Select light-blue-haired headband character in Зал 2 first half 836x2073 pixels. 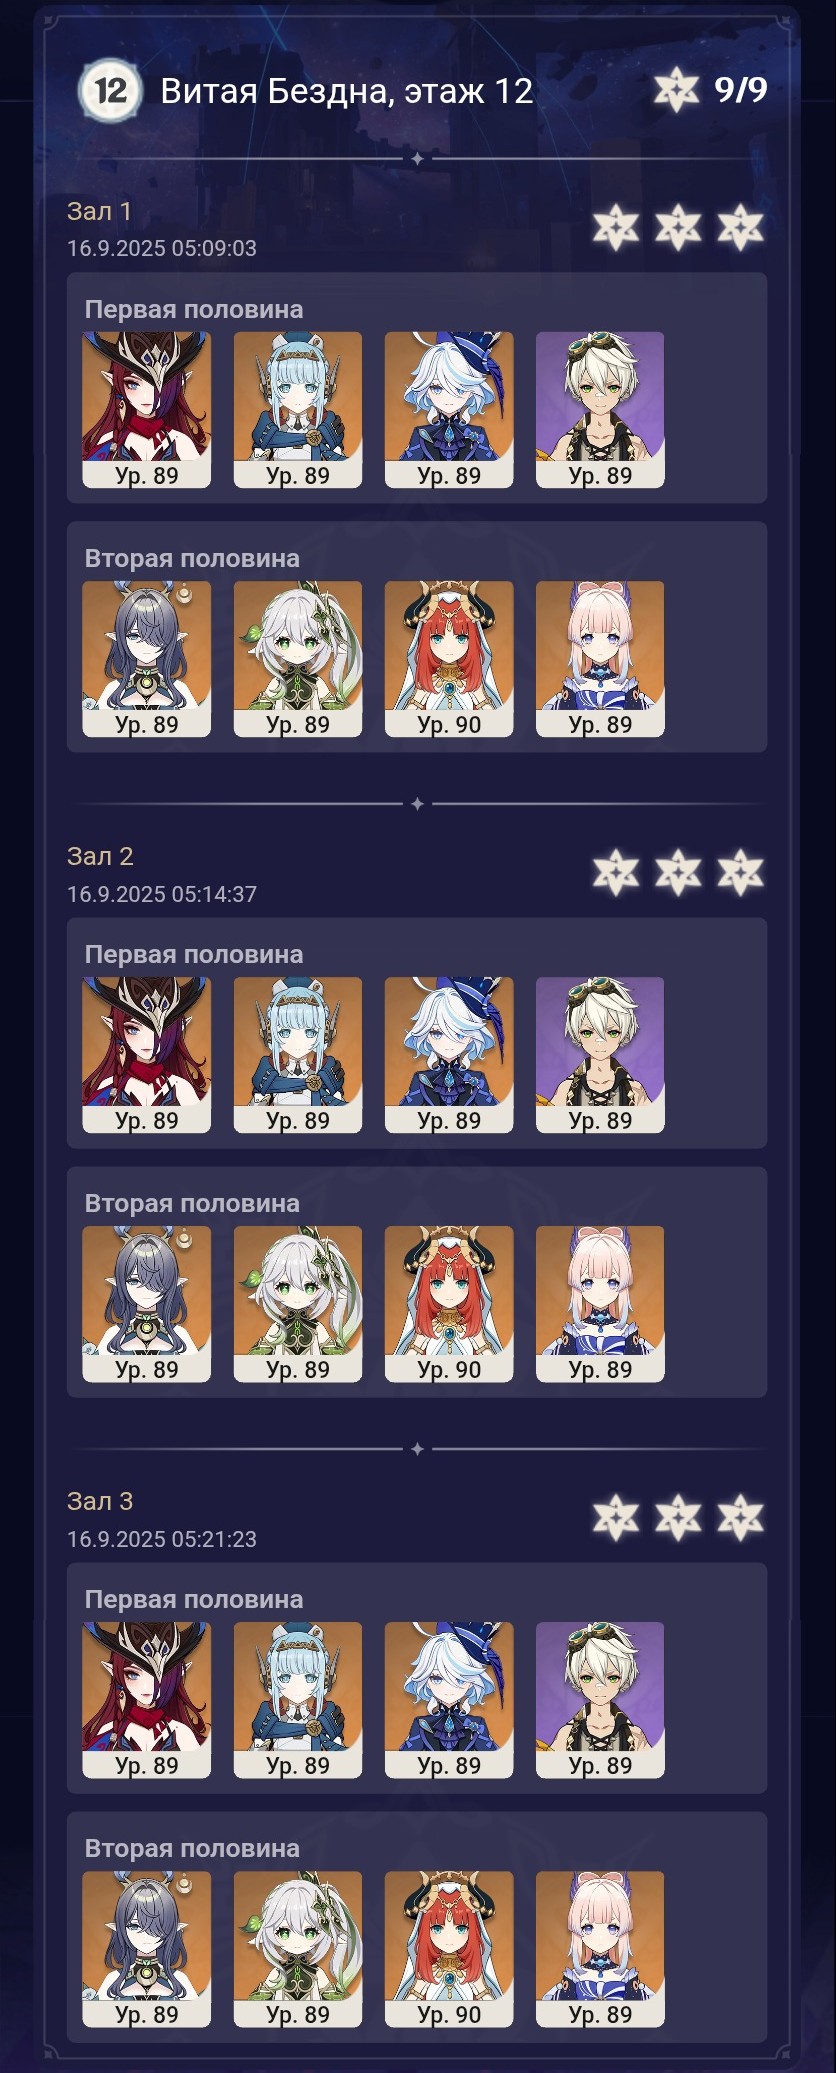(298, 1055)
